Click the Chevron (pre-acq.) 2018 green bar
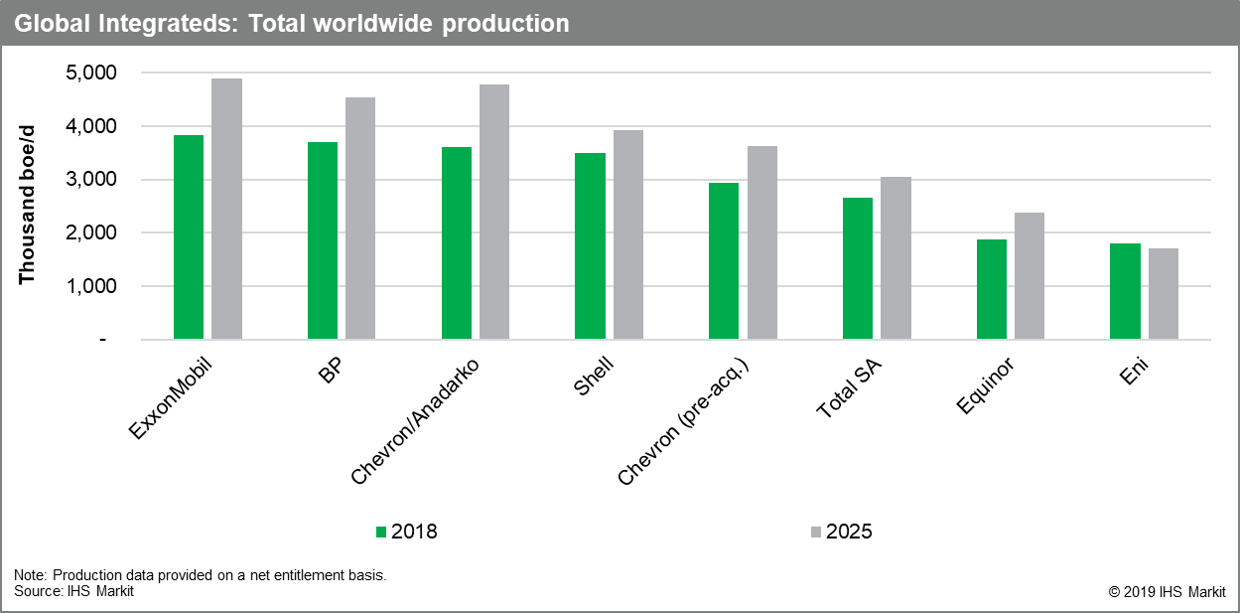1240x613 pixels. coord(724,261)
